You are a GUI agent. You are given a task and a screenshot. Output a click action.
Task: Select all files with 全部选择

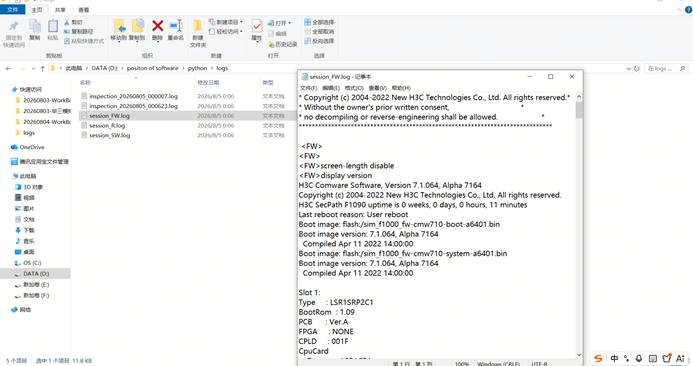[x=320, y=22]
